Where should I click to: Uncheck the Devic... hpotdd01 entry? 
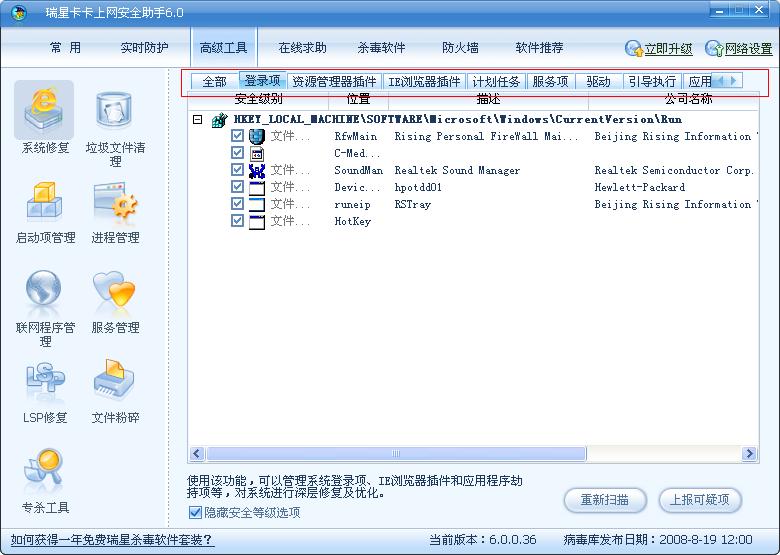tap(237, 186)
